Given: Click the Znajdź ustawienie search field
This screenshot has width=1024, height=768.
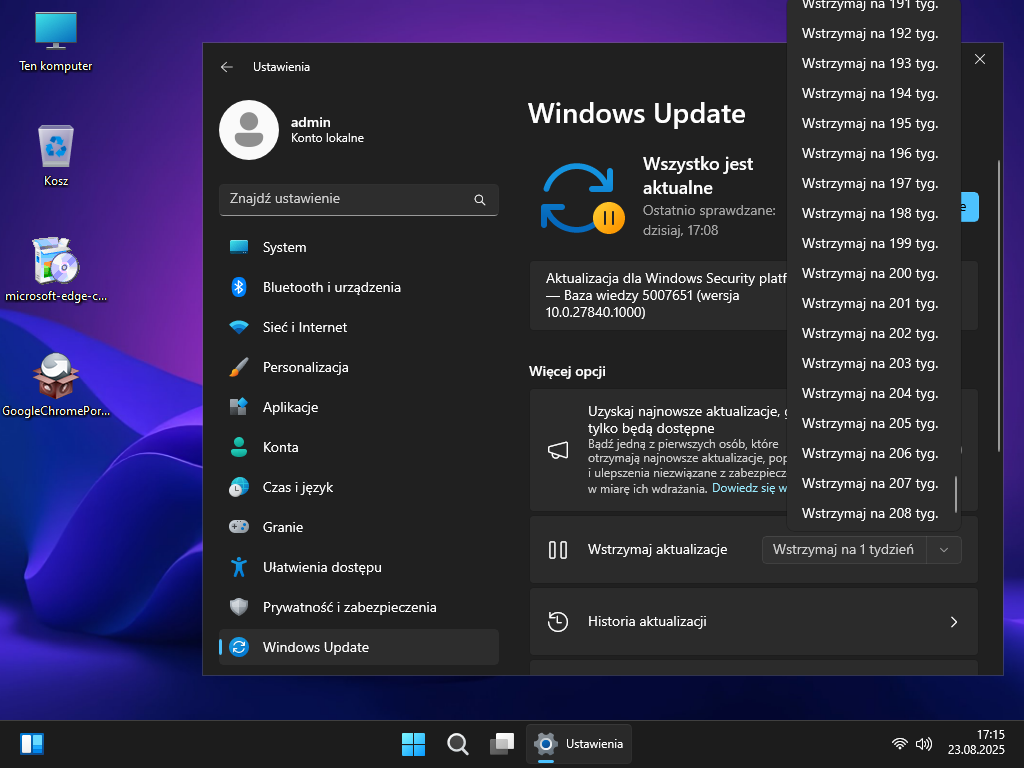Looking at the screenshot, I should pos(345,199).
